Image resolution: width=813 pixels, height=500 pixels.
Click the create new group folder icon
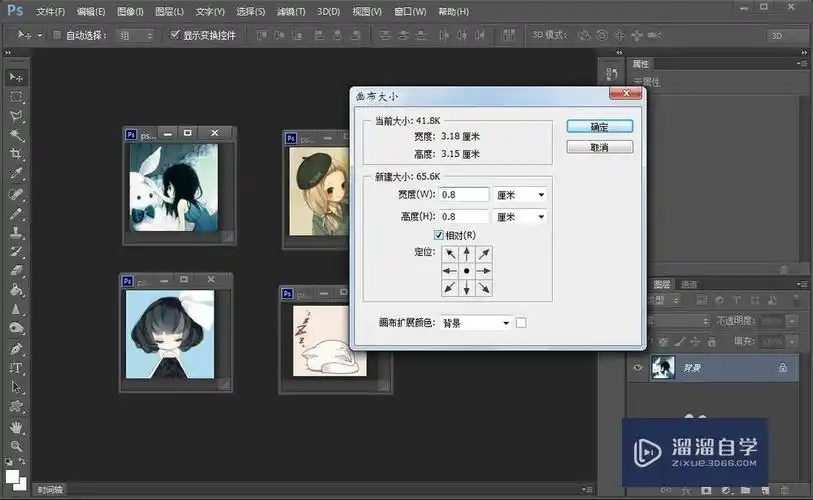click(745, 490)
